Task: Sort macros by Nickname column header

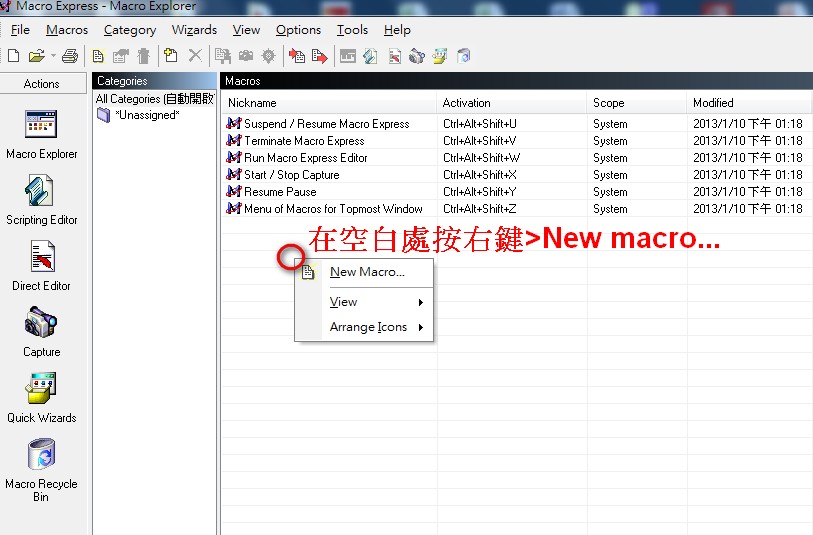Action: (329, 103)
